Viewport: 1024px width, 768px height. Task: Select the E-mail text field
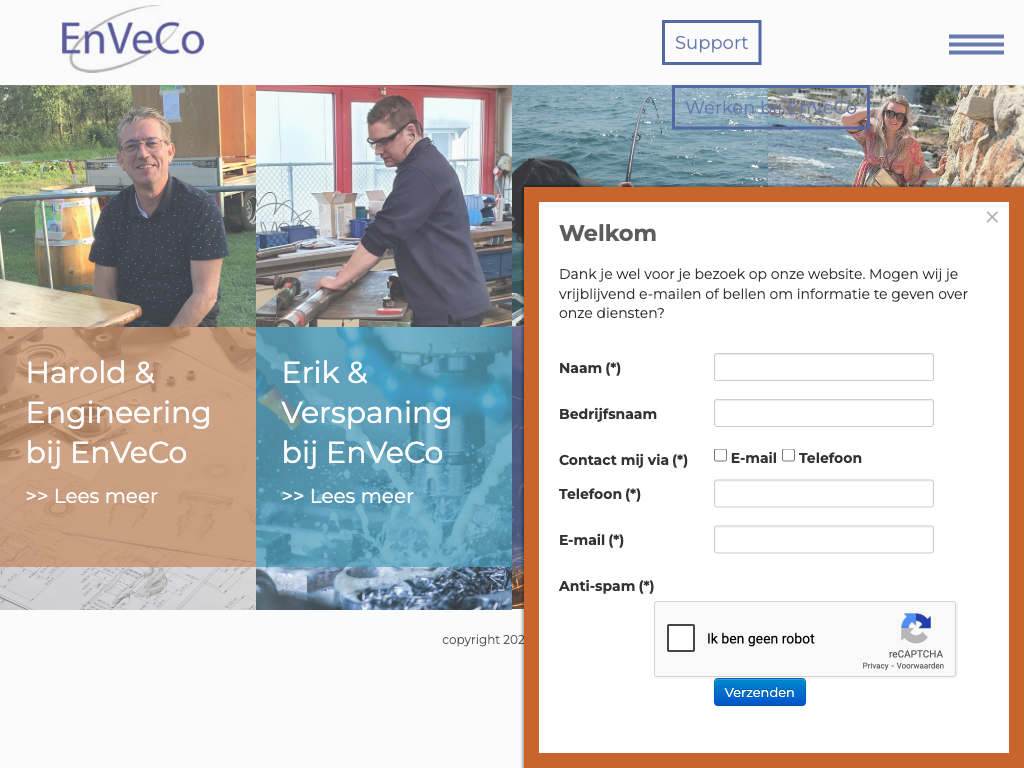pyautogui.click(x=824, y=539)
